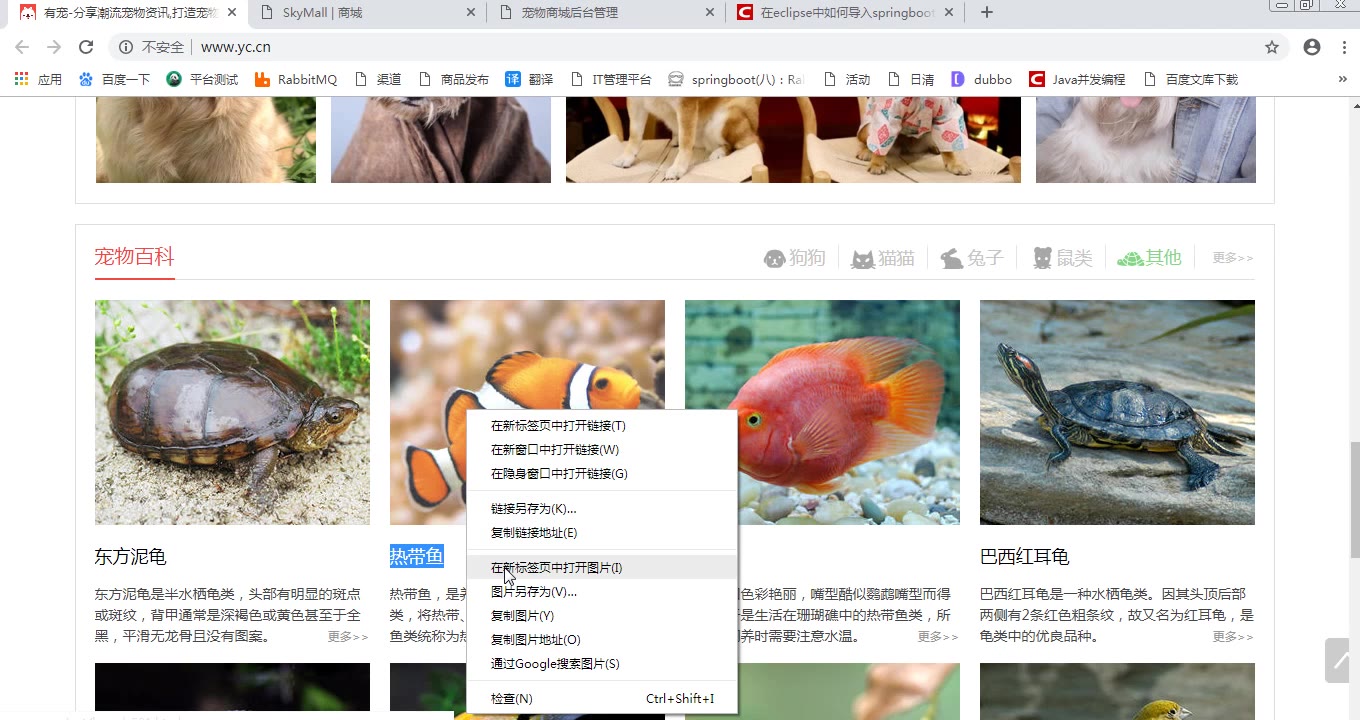The width and height of the screenshot is (1360, 720).
Task: Expand the bookmarks overflow chevron
Action: coord(1342,79)
